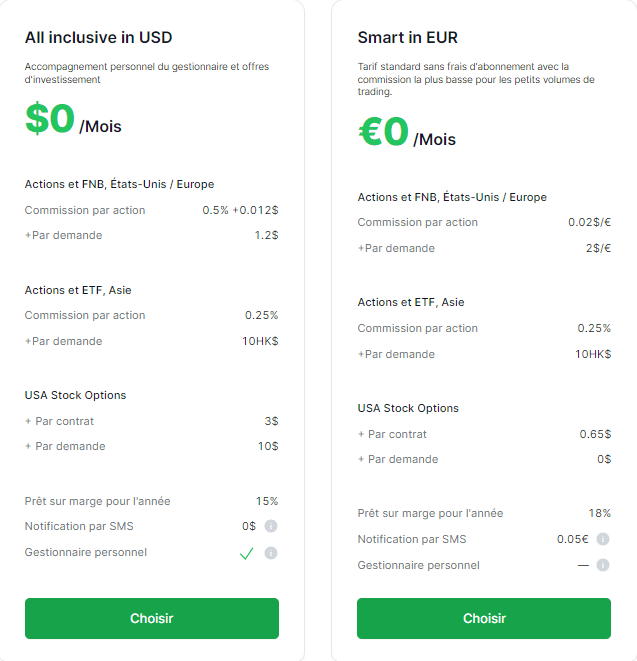This screenshot has height=661, width=637.
Task: Click info icon in Smart plan's Gestionnaire personnel row
Action: tap(602, 565)
